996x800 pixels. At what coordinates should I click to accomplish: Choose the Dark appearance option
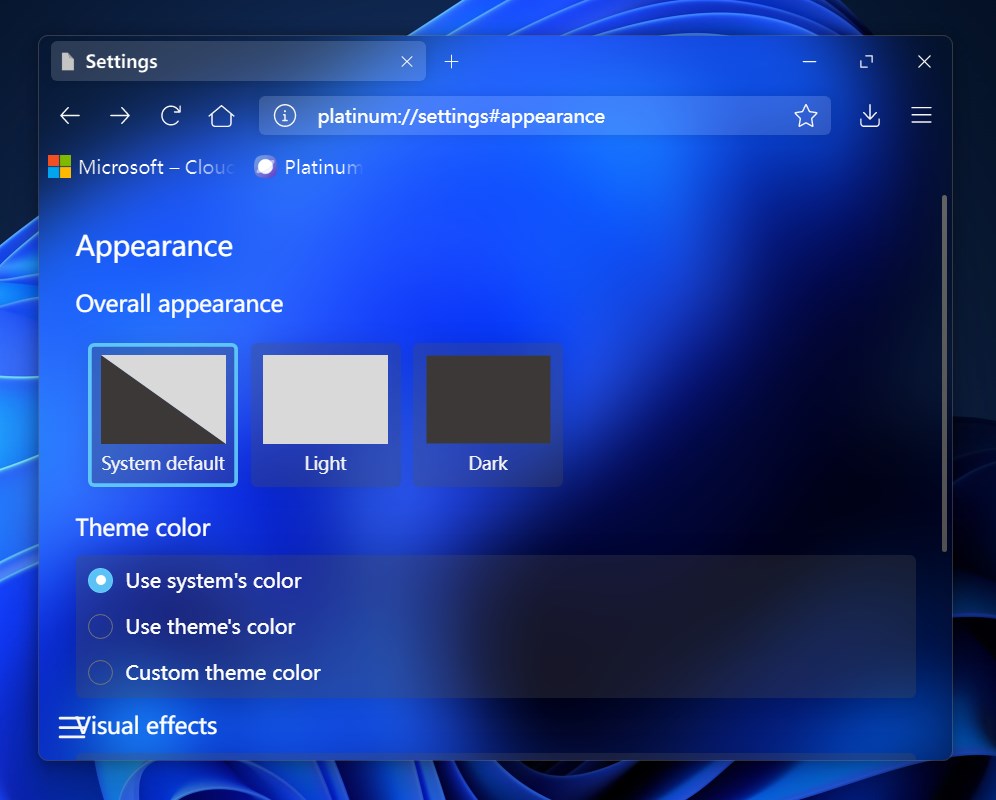pos(488,415)
